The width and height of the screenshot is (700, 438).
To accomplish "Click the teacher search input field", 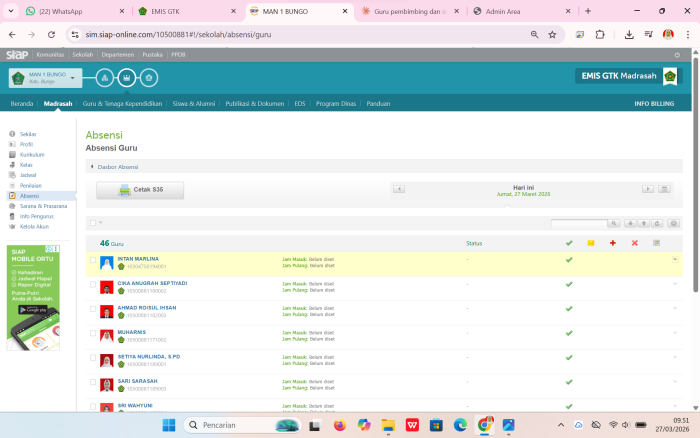I will [x=578, y=223].
